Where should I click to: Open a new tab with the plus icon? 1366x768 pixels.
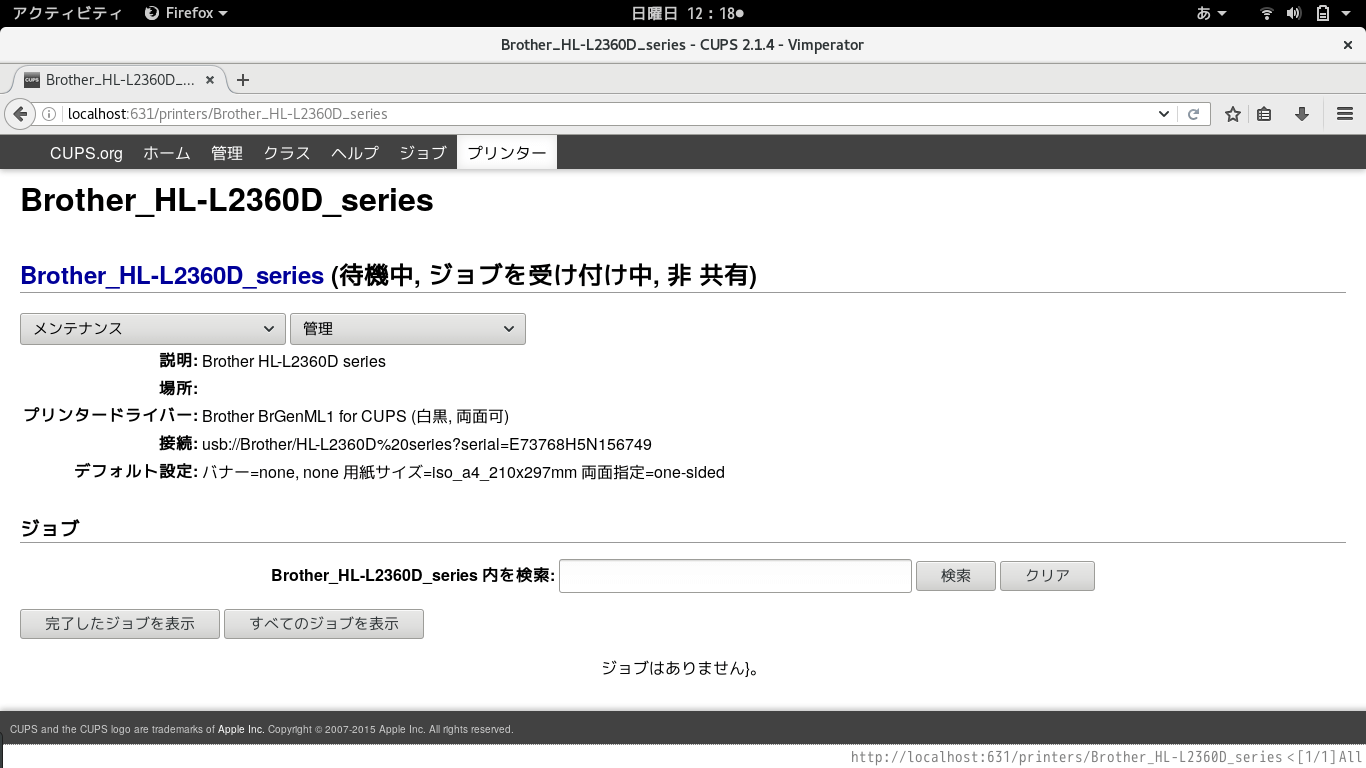[242, 80]
